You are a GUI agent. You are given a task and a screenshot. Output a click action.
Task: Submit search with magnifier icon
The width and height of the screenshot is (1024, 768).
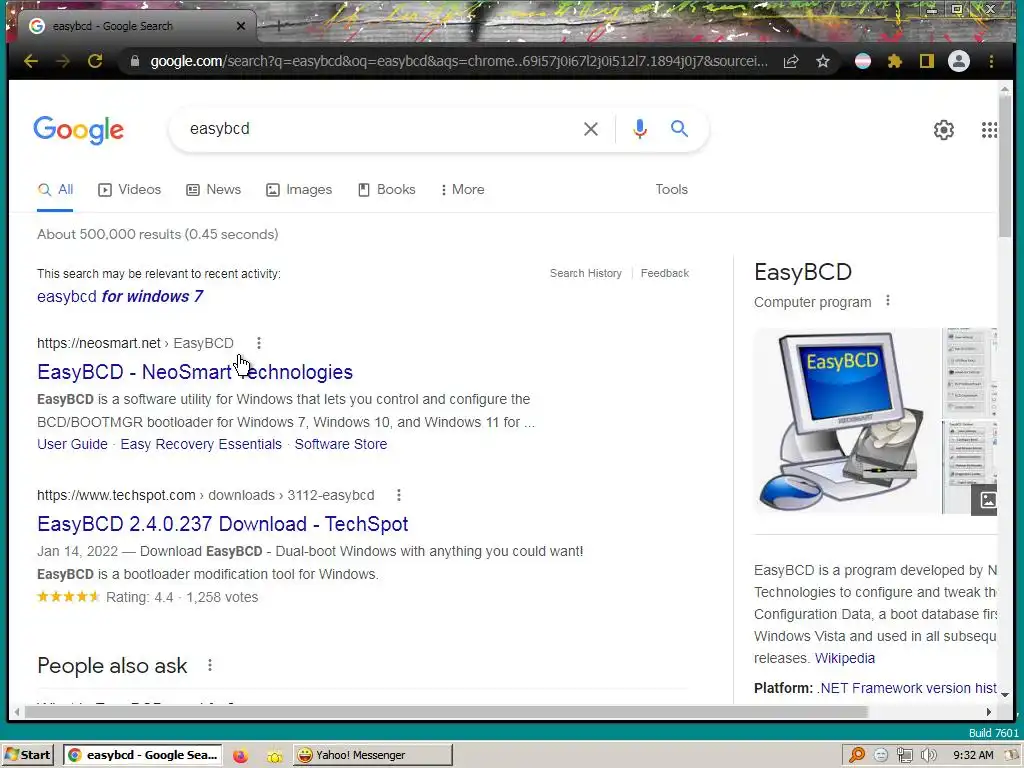679,129
